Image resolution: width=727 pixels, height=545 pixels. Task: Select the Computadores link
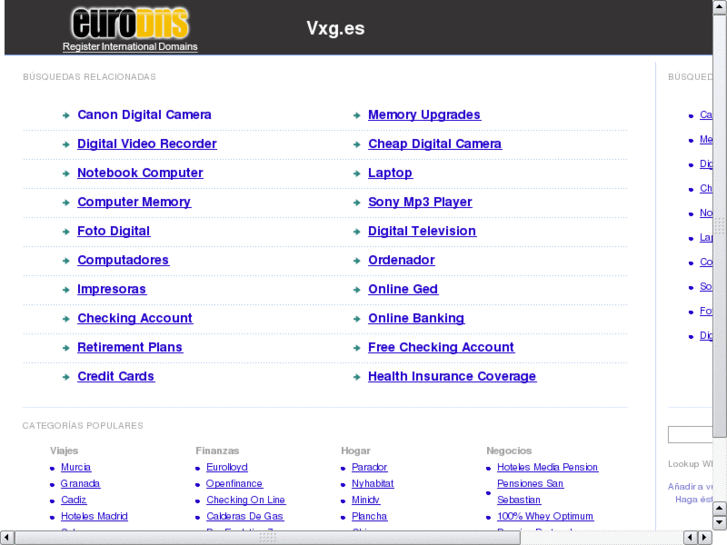pyautogui.click(x=123, y=260)
